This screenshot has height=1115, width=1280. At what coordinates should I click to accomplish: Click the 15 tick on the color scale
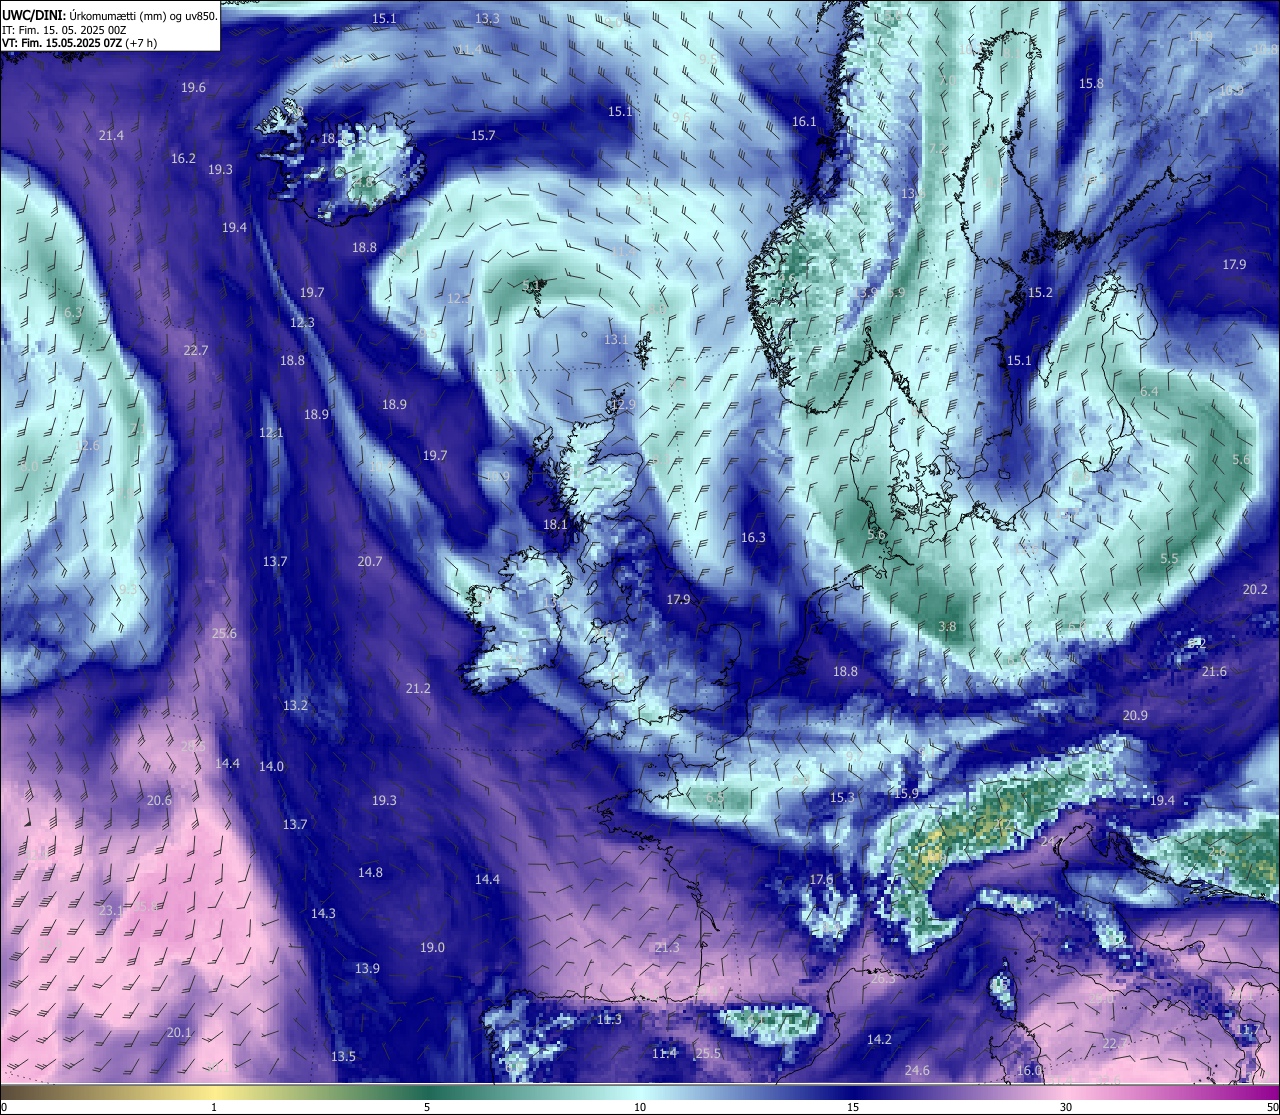[x=853, y=1107]
